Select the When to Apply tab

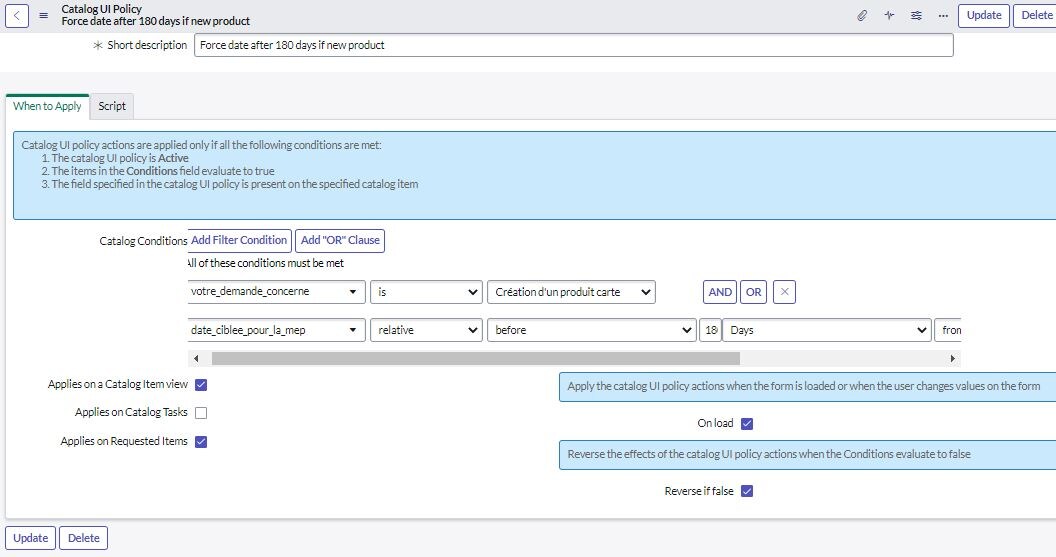[x=47, y=106]
